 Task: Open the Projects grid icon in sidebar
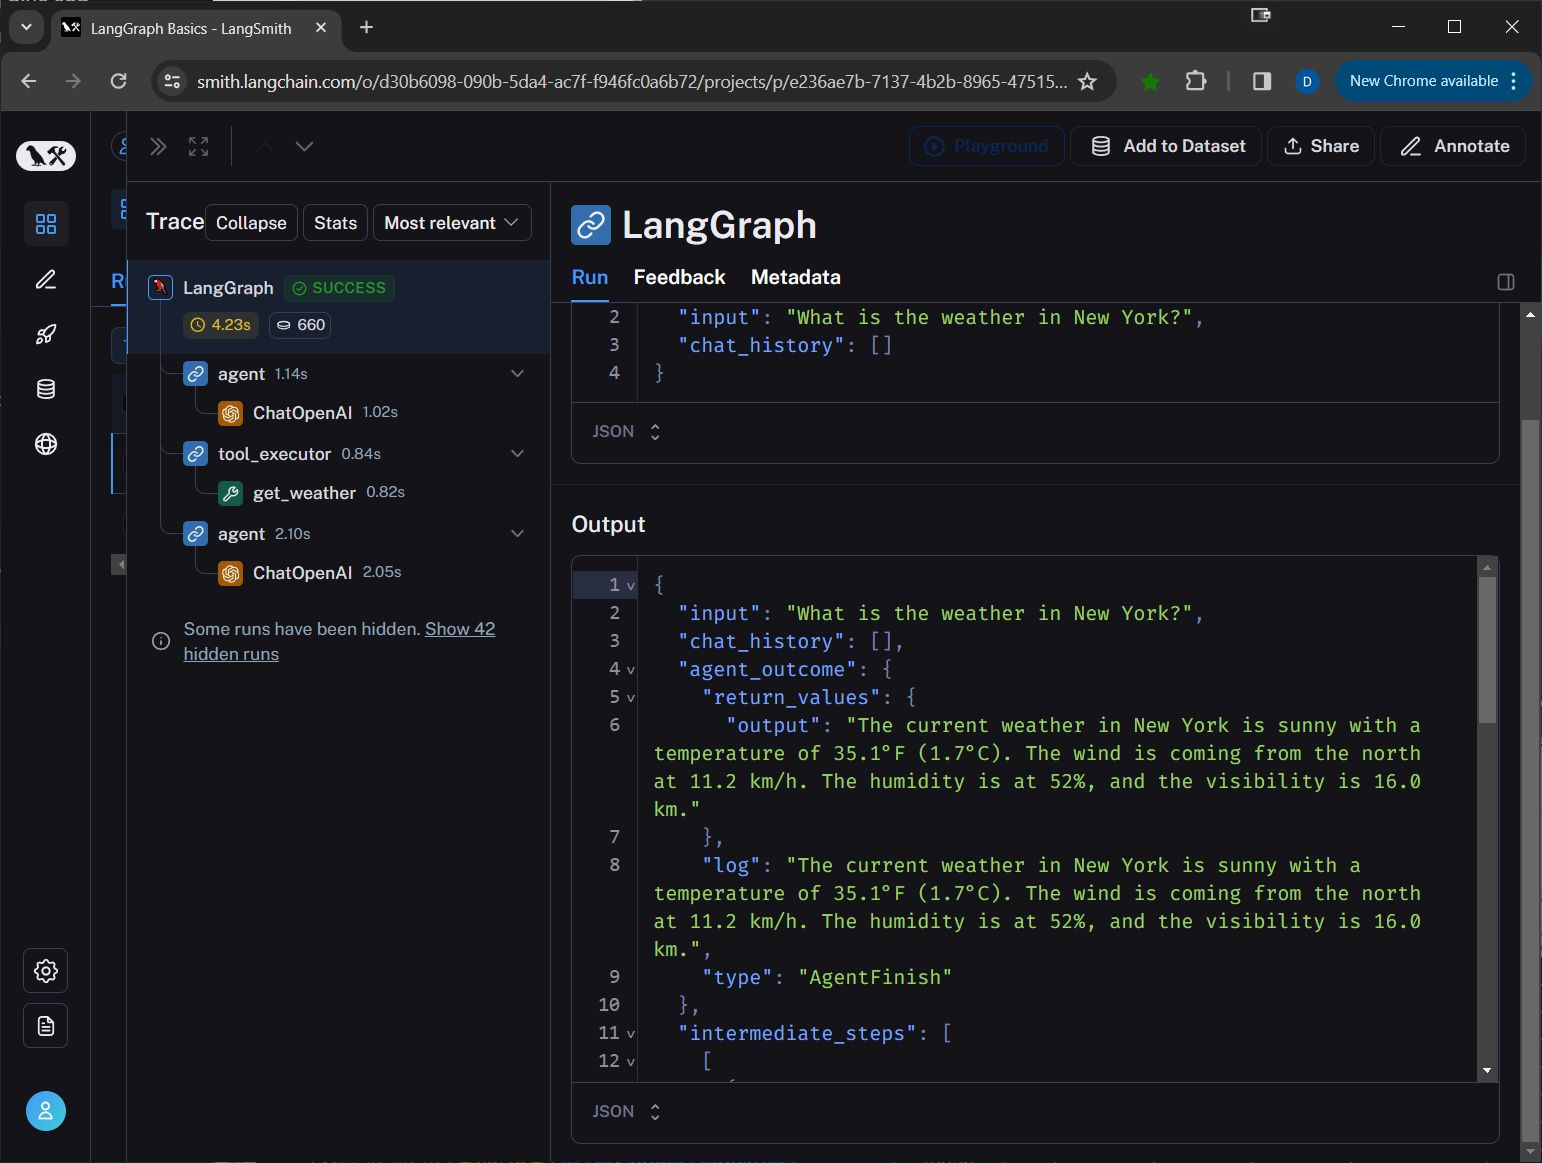[46, 224]
